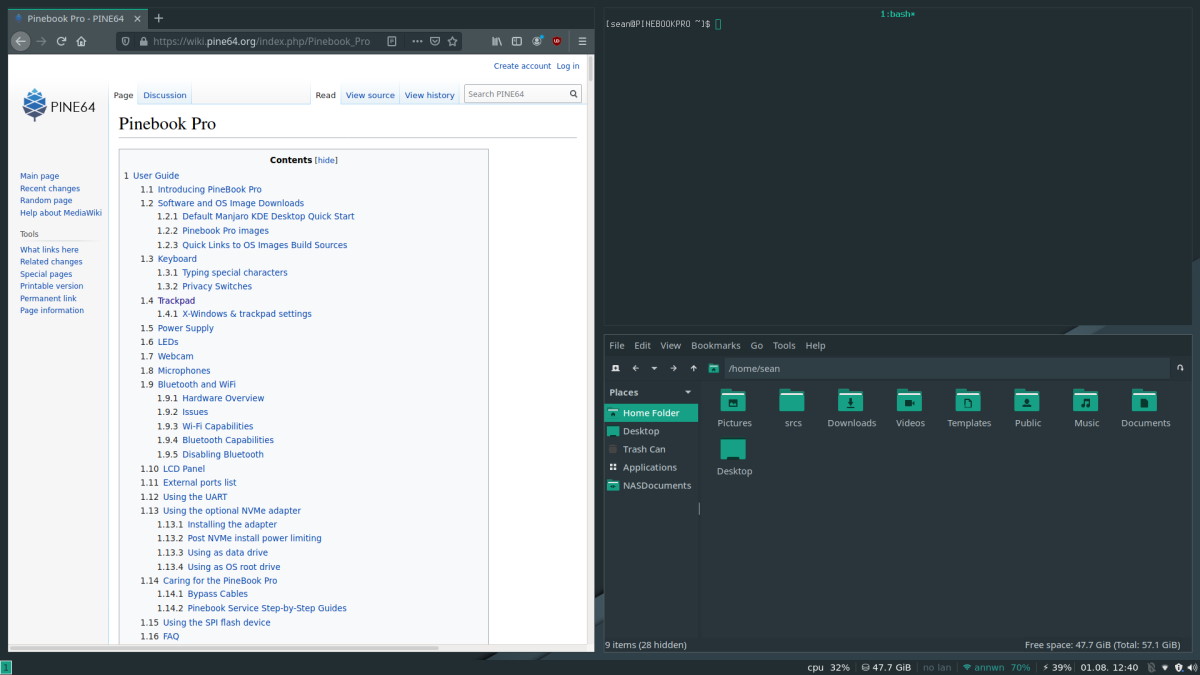Click the annwn wifi status entry
The image size is (1200, 675).
point(996,667)
